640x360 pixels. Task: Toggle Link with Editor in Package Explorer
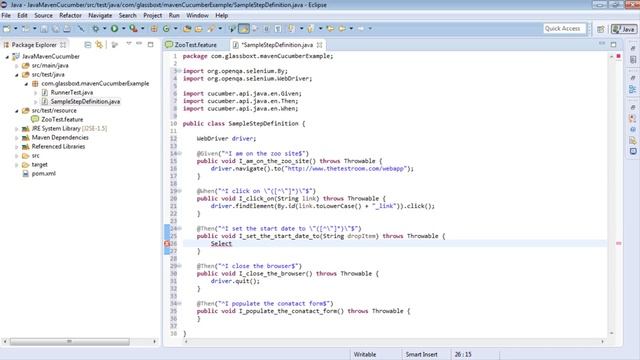point(99,44)
